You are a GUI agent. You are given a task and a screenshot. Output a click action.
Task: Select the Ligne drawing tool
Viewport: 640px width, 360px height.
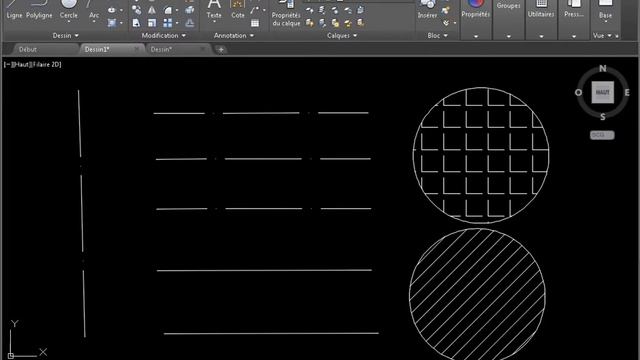pyautogui.click(x=14, y=10)
